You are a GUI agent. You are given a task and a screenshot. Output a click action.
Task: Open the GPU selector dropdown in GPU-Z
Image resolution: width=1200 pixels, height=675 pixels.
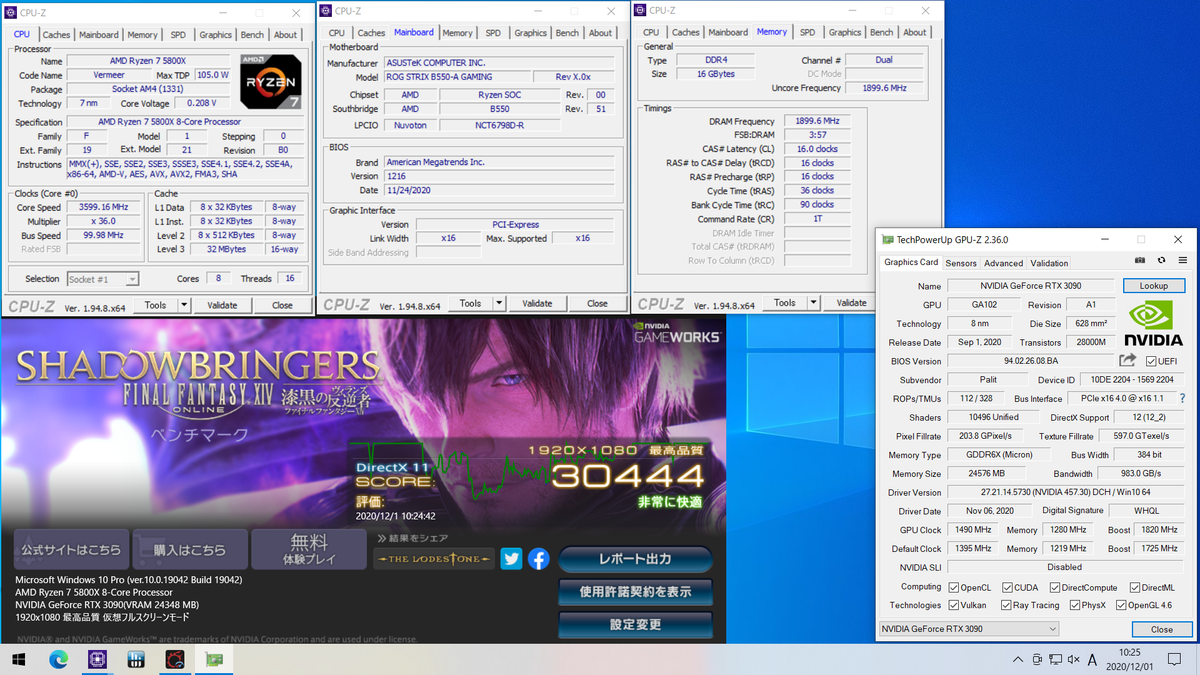(967, 629)
